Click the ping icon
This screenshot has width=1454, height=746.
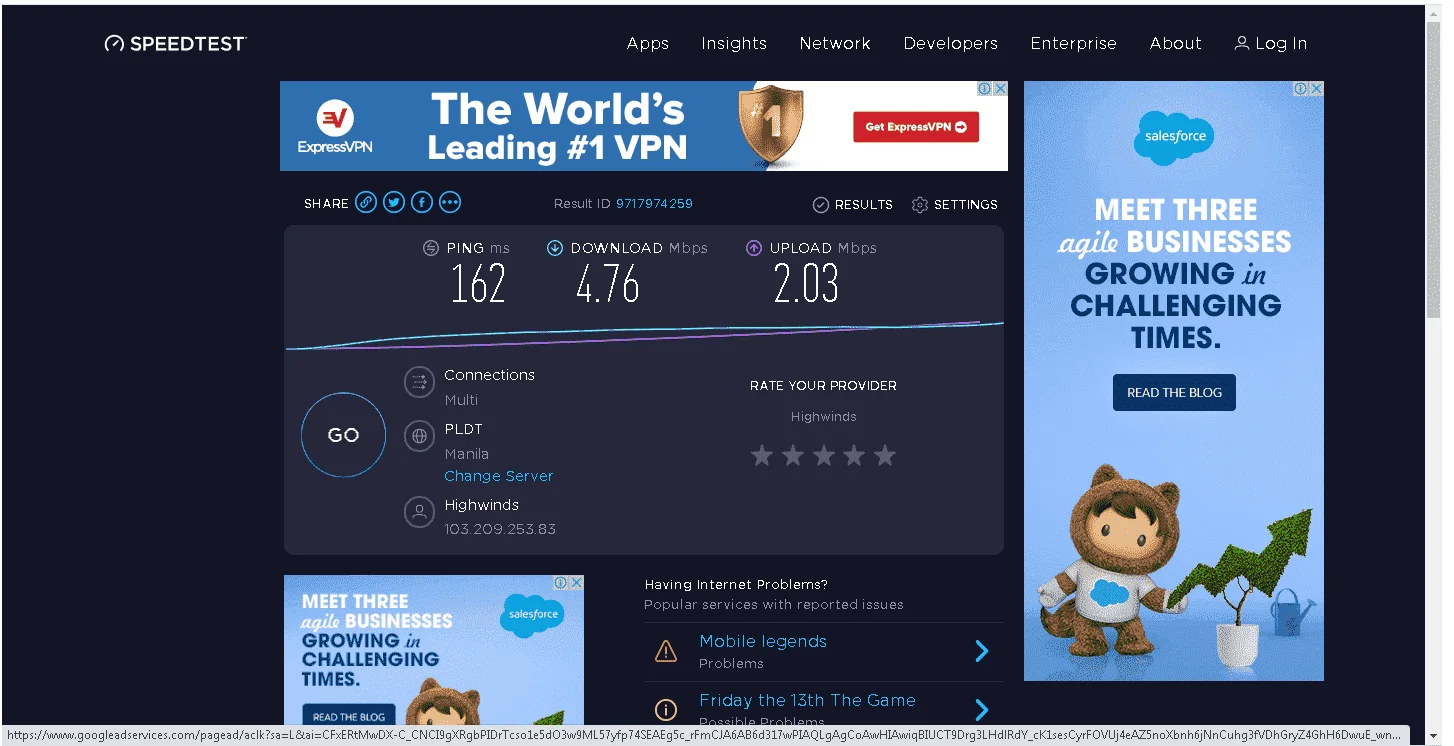[x=431, y=248]
